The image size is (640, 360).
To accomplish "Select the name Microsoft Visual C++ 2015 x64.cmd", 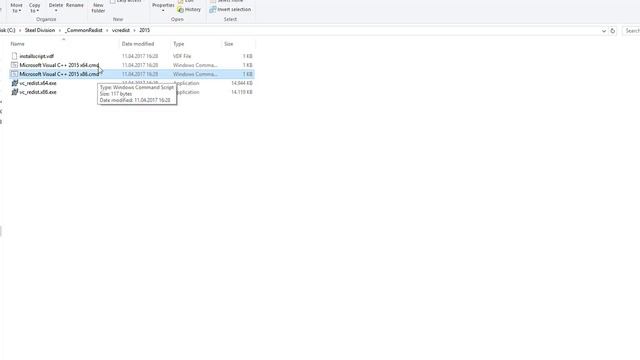I will click(59, 65).
